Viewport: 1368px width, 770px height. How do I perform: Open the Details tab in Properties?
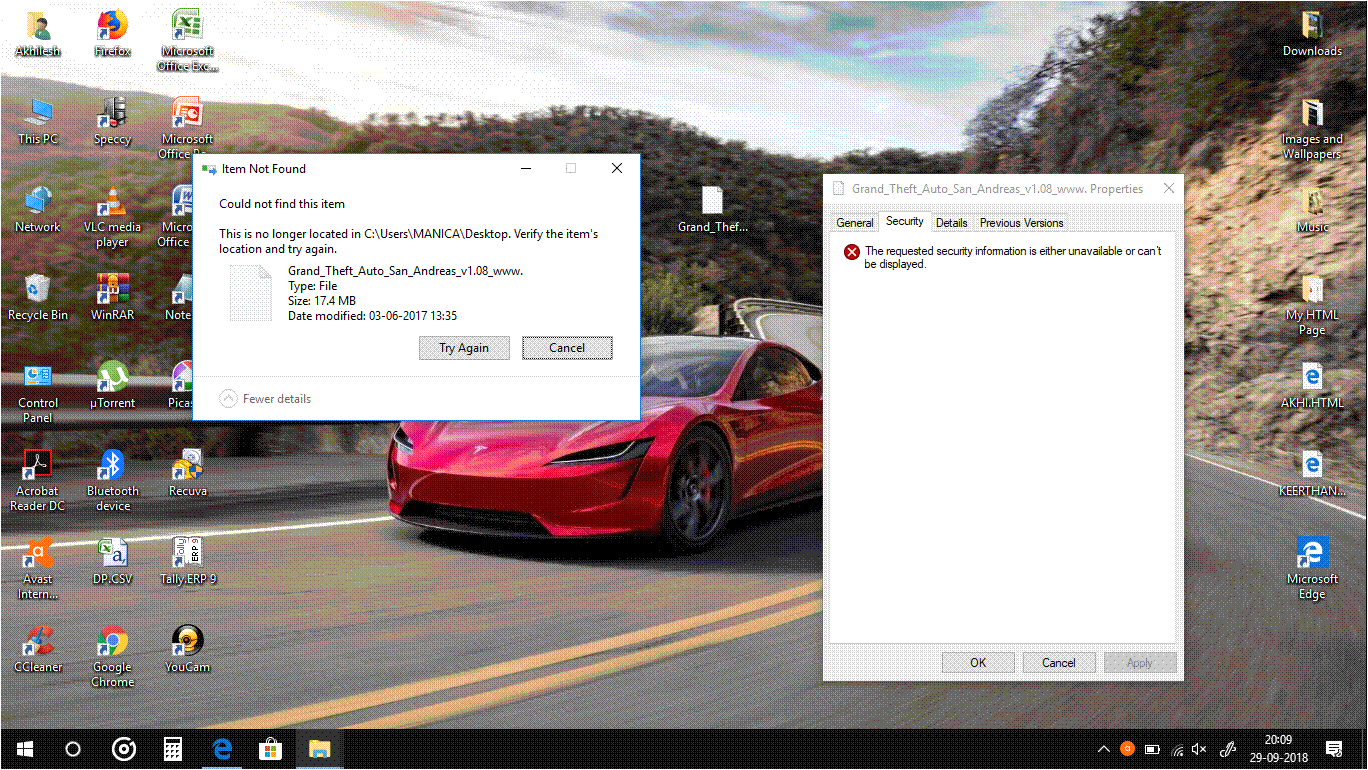[952, 223]
